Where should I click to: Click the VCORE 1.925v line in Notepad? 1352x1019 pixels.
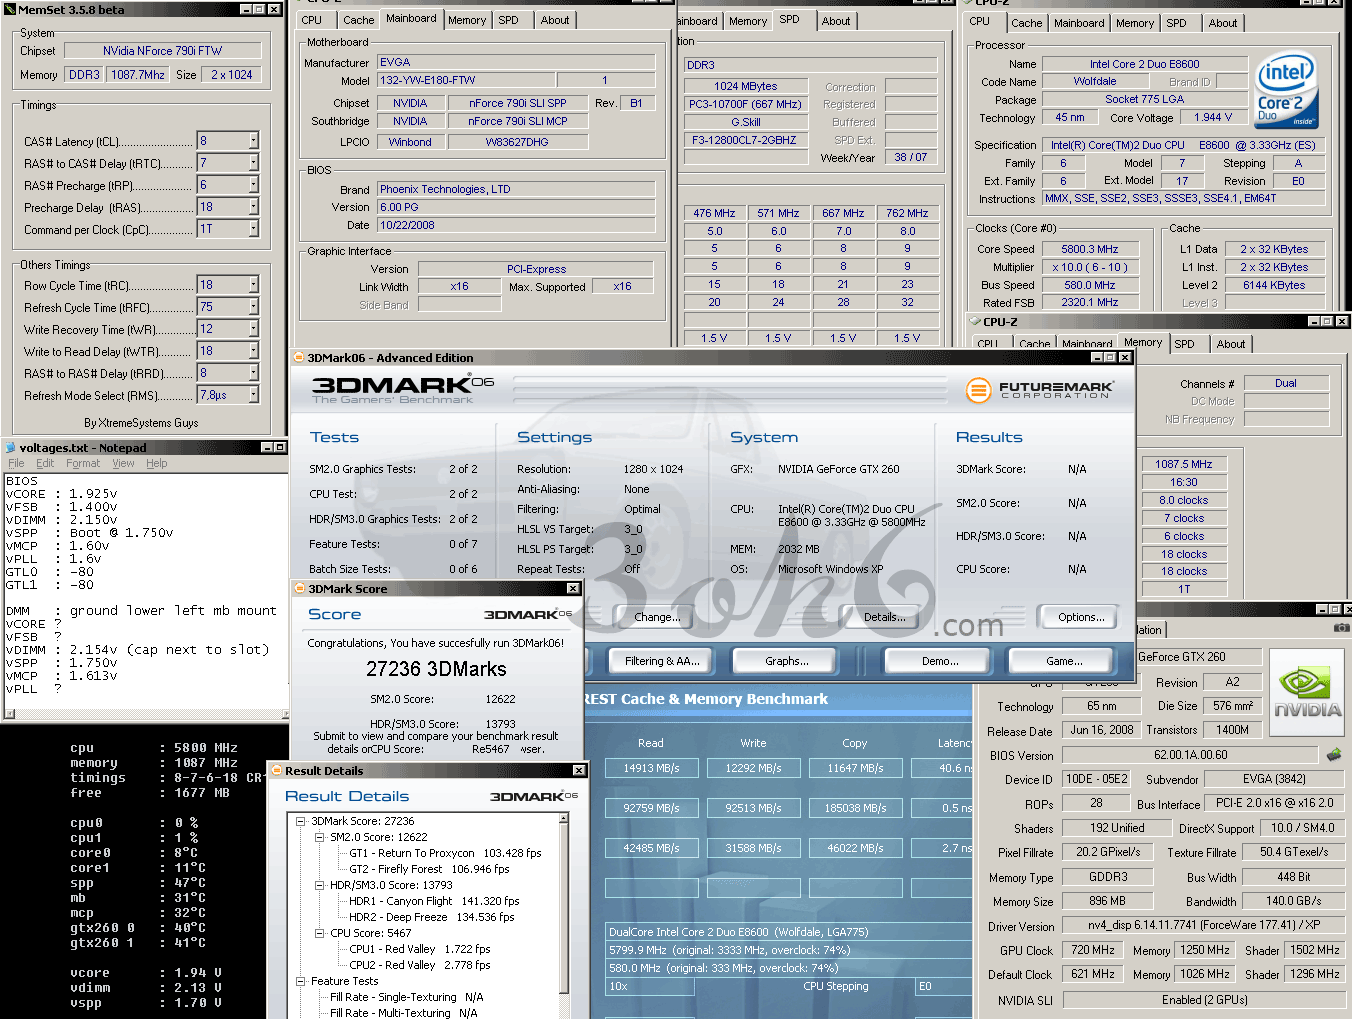coord(62,494)
